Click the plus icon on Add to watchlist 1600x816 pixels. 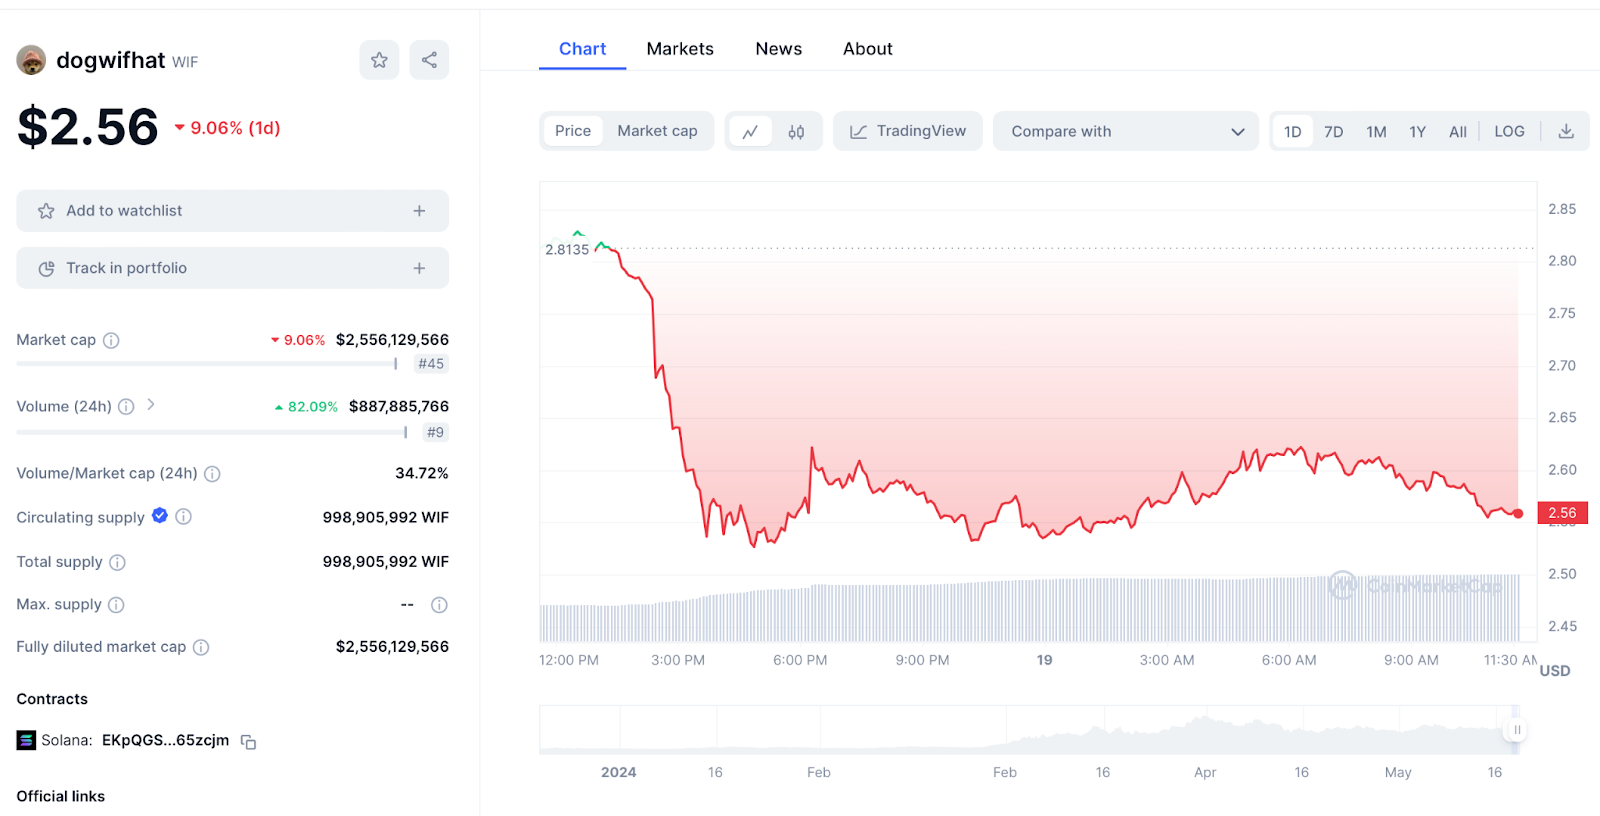point(419,211)
